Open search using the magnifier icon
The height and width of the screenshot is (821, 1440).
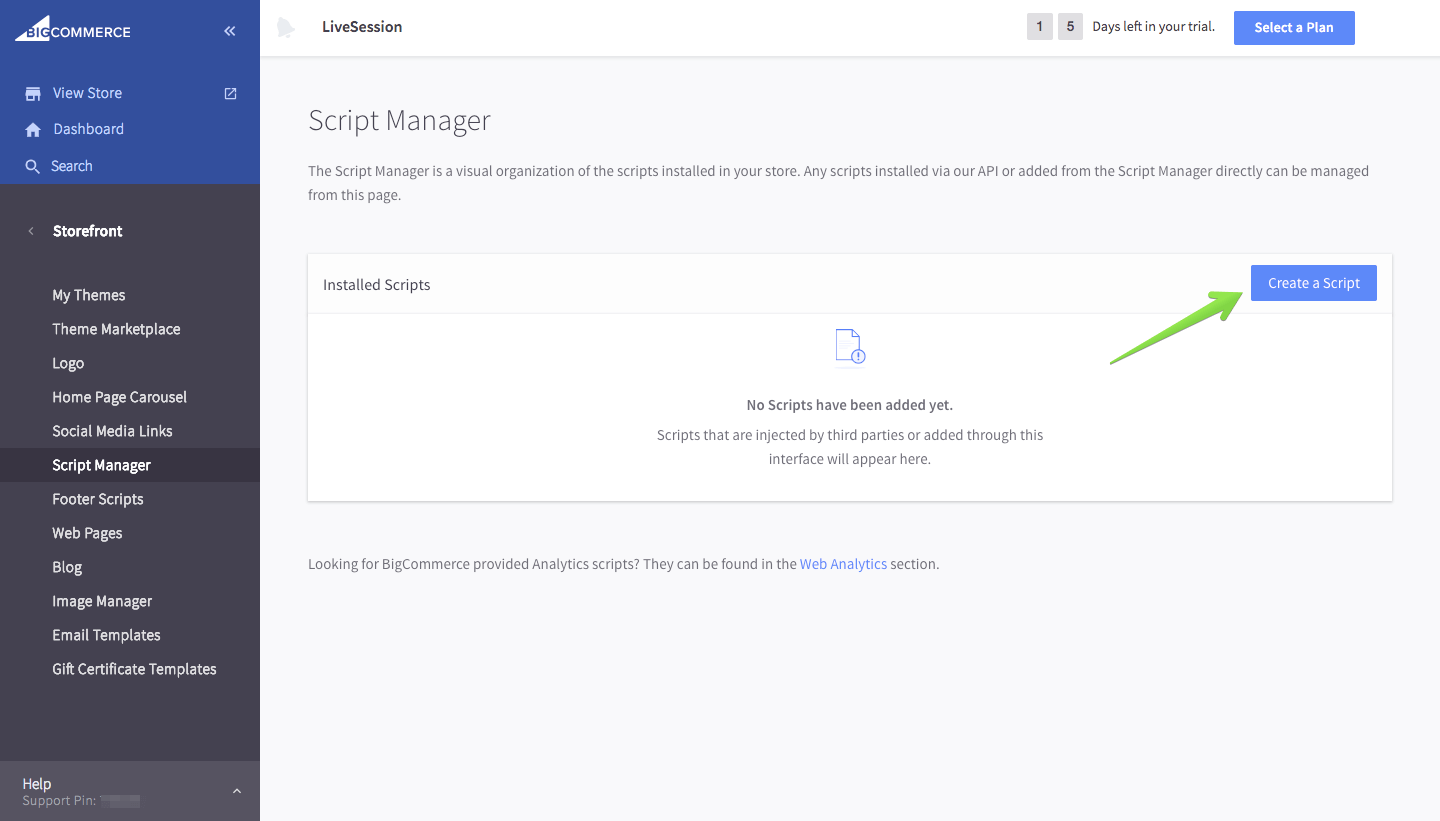point(31,165)
